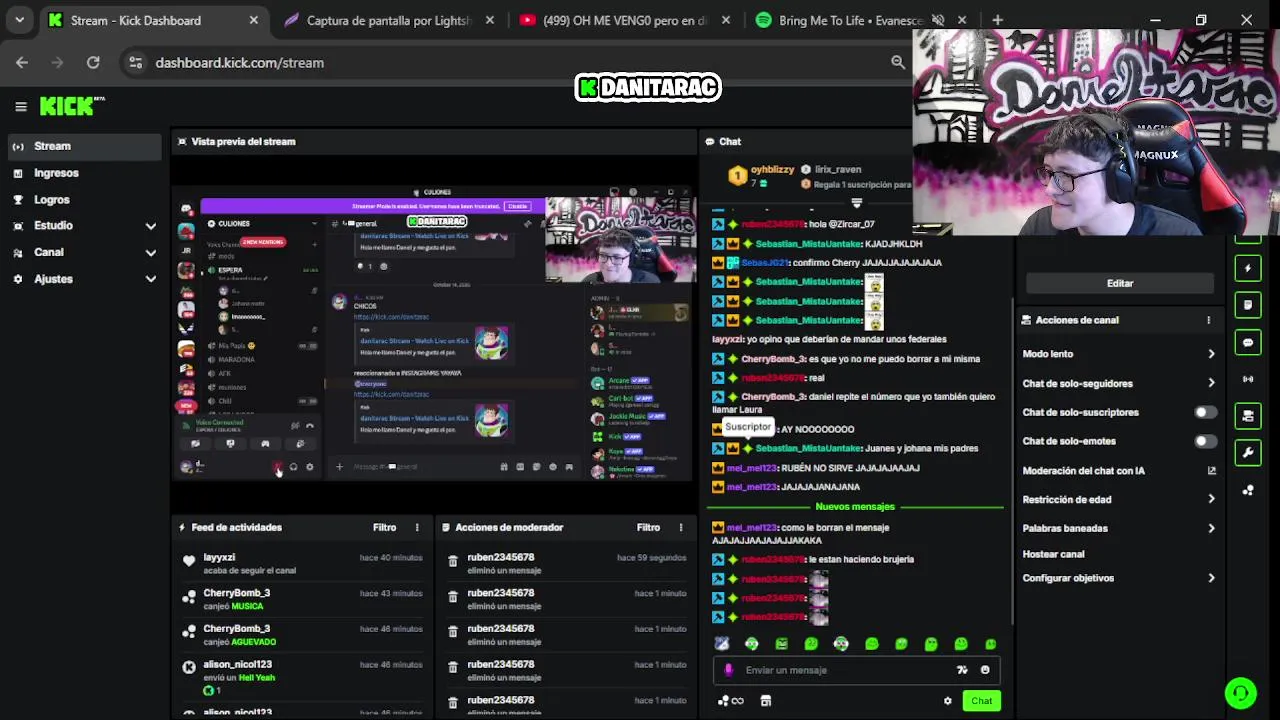
Task: Click the stream preview thumbnail
Action: (x=434, y=333)
